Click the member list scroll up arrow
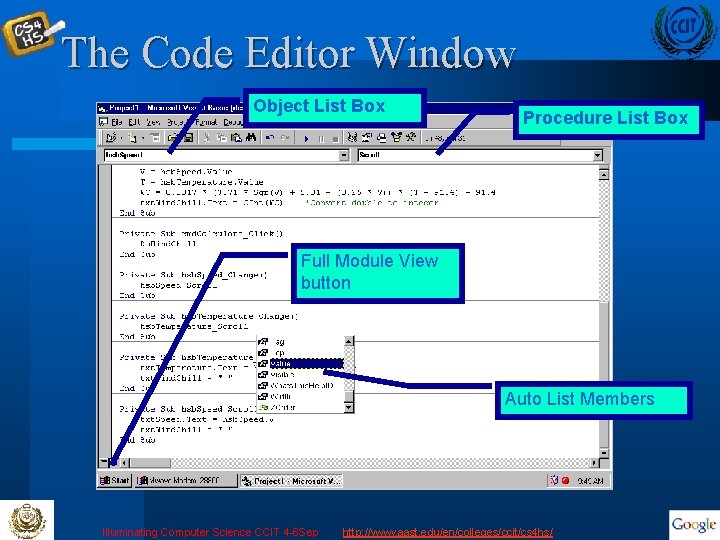Image resolution: width=720 pixels, height=540 pixels. click(349, 341)
